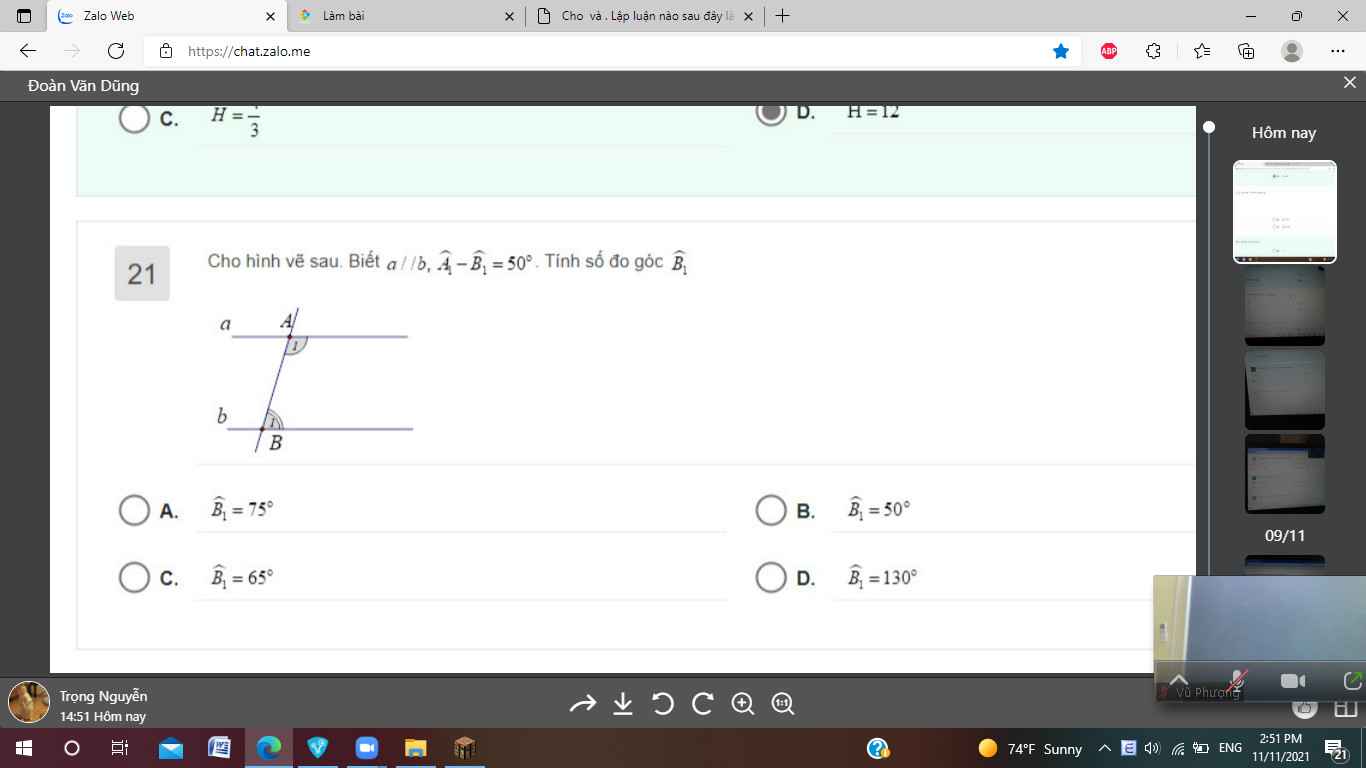1366x768 pixels.
Task: Close the Làm bài tab
Action: coord(509,16)
